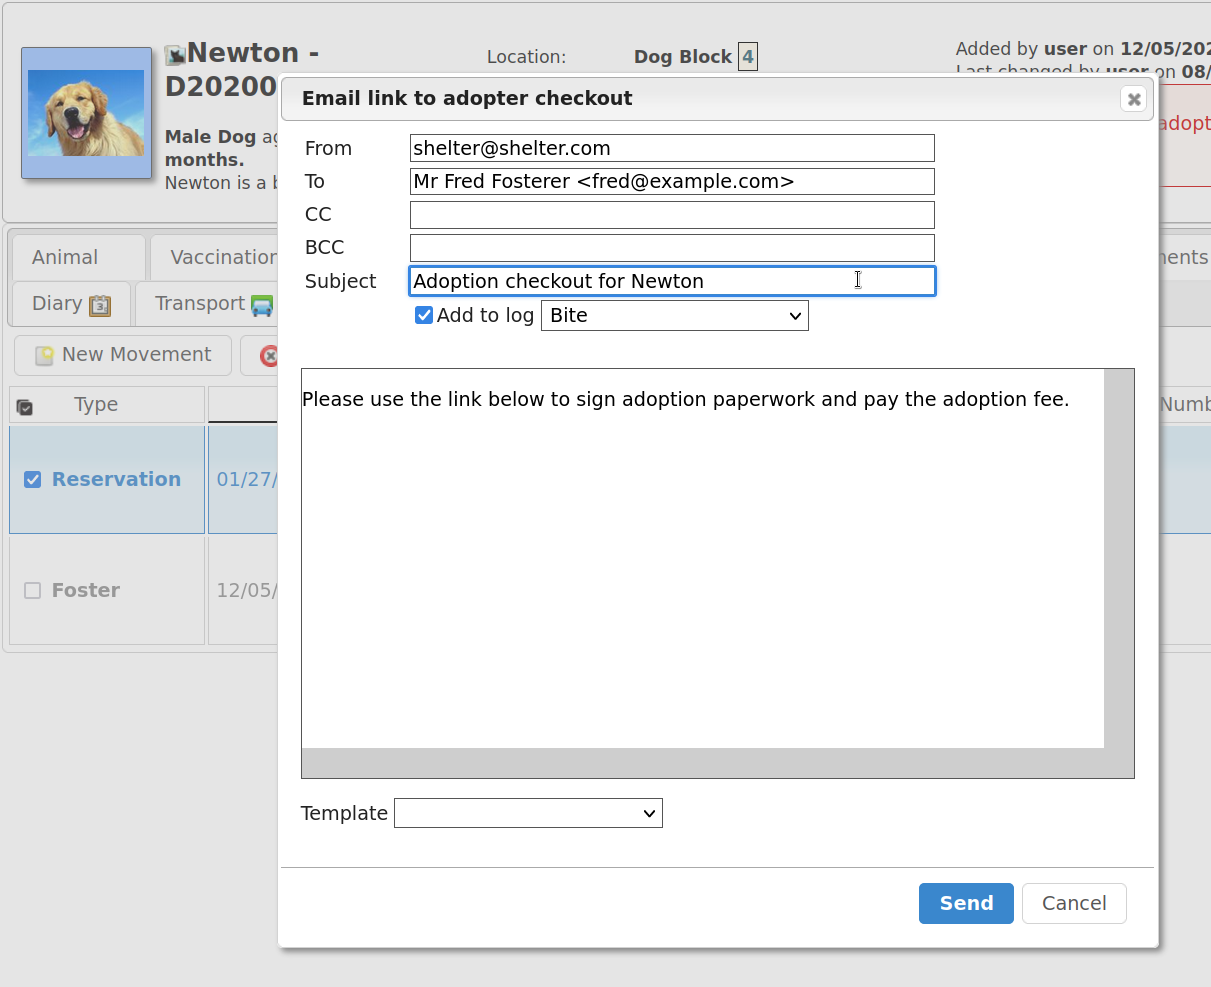Click the Diary calendar icon

tap(100, 305)
